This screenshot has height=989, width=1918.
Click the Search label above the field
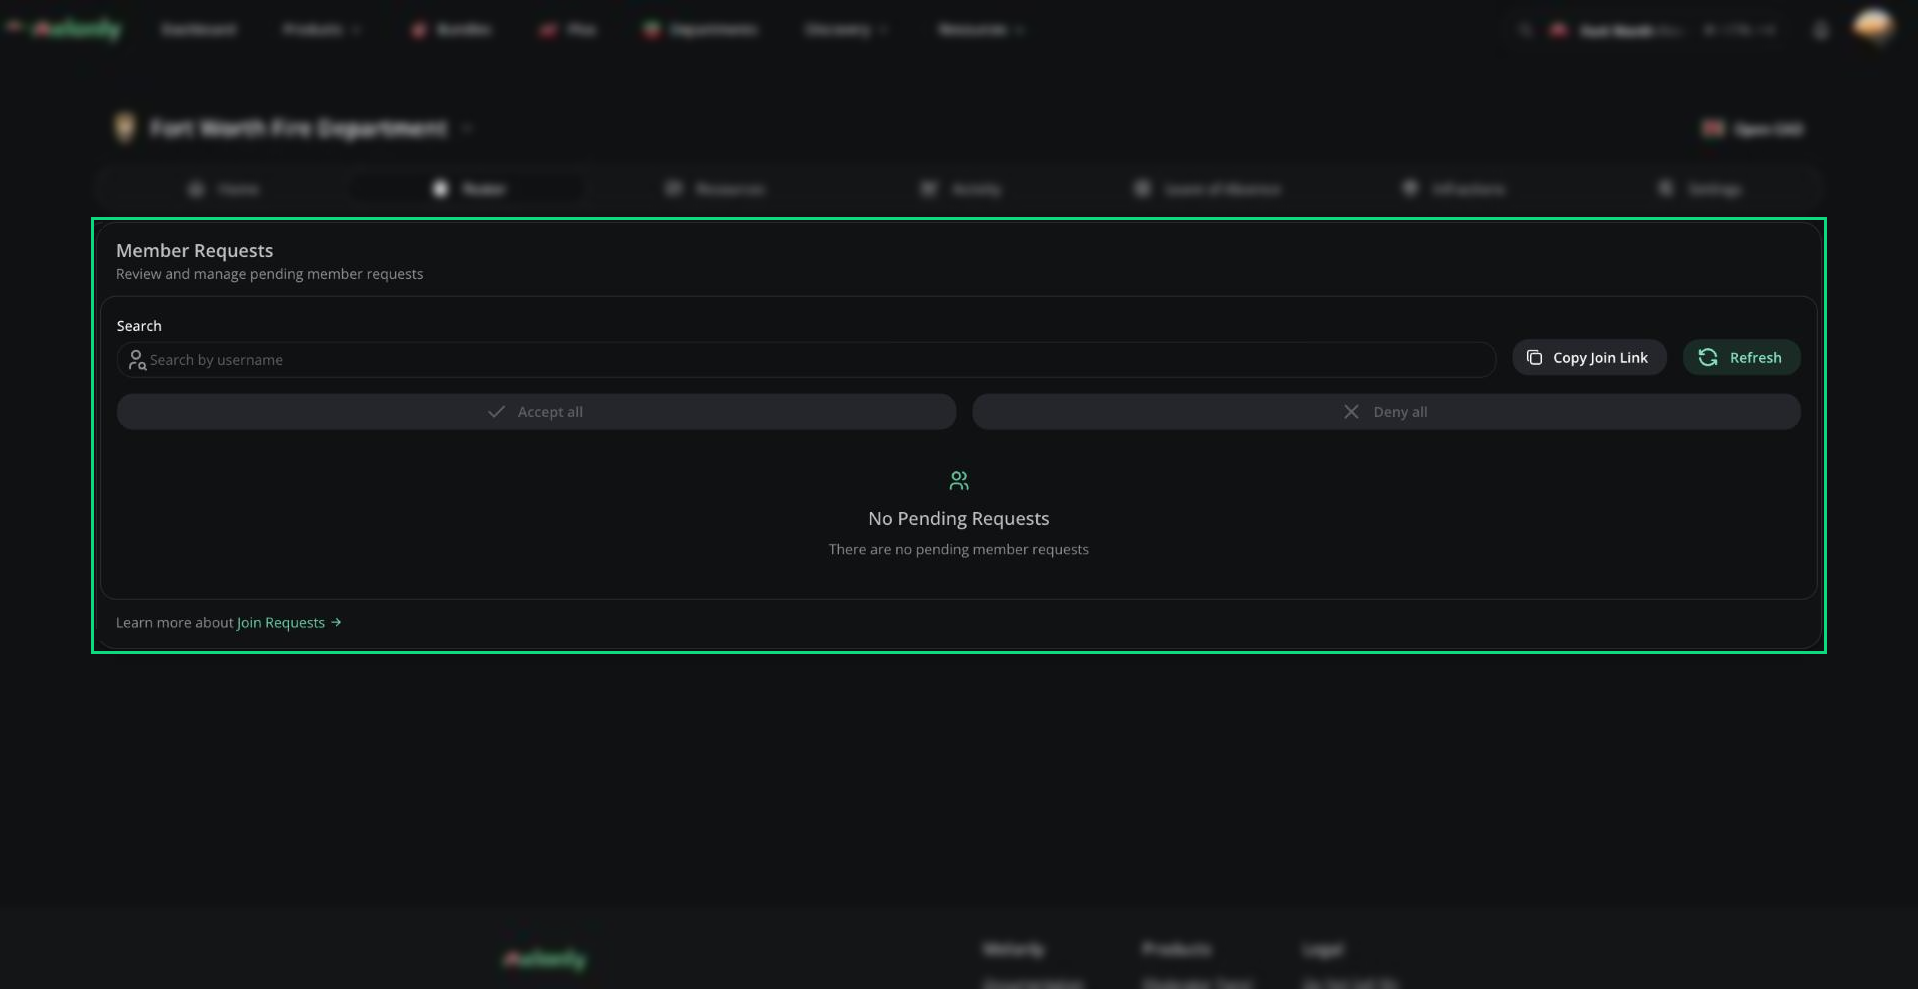click(x=139, y=326)
